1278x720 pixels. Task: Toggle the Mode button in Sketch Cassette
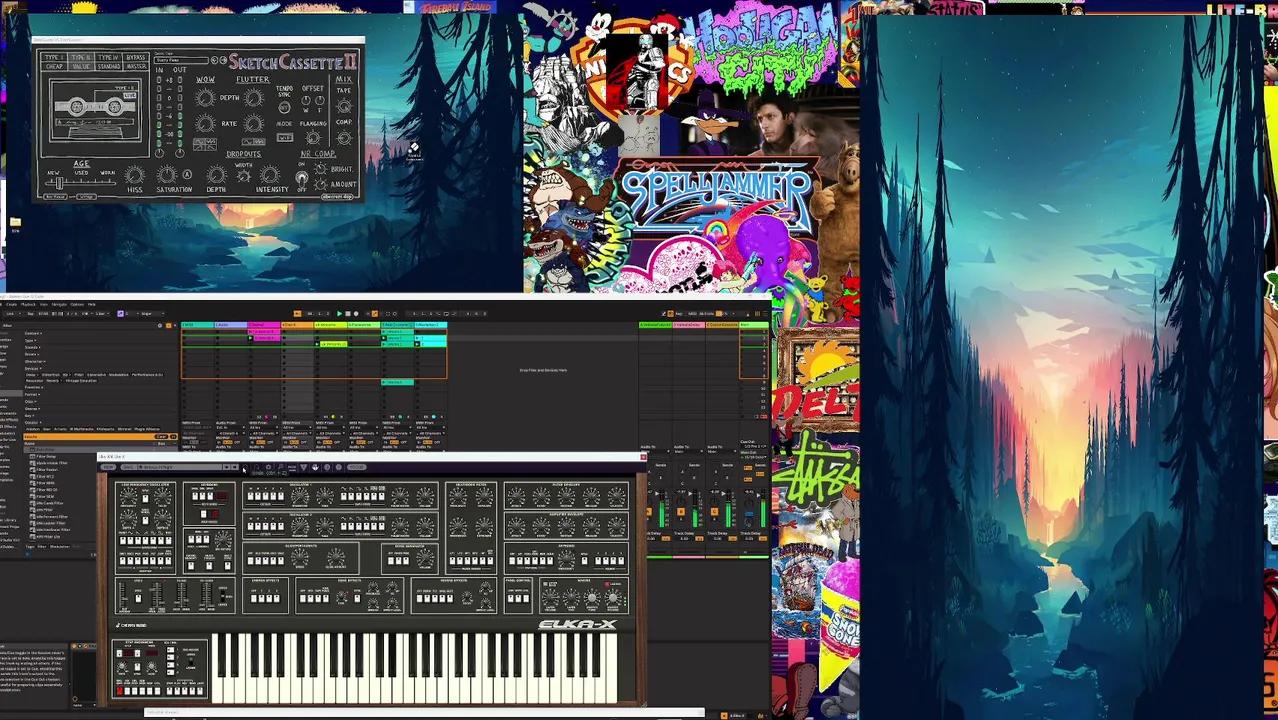(x=285, y=137)
